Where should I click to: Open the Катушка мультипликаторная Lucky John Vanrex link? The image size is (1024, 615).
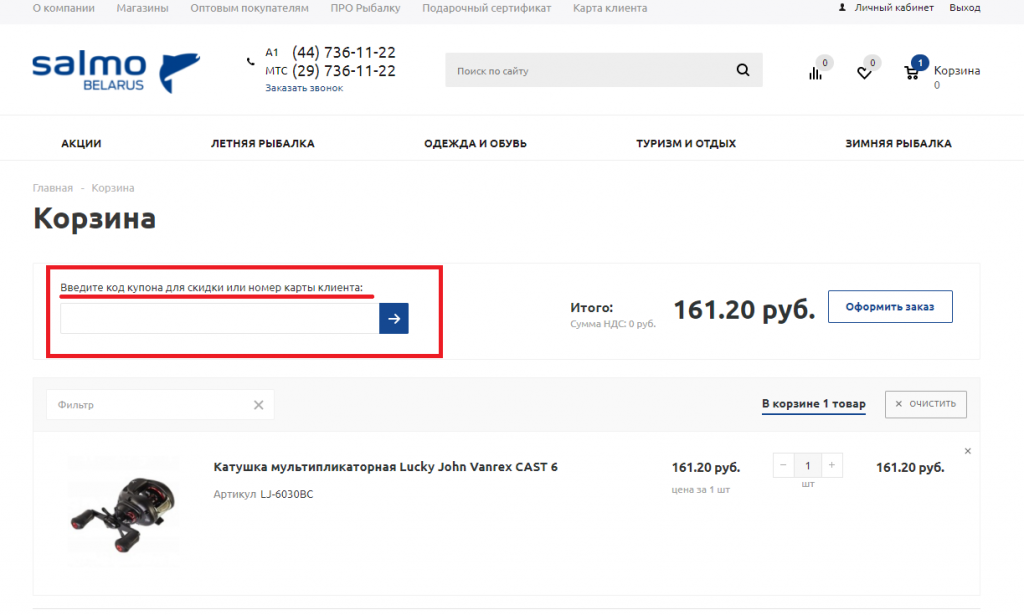[x=385, y=467]
